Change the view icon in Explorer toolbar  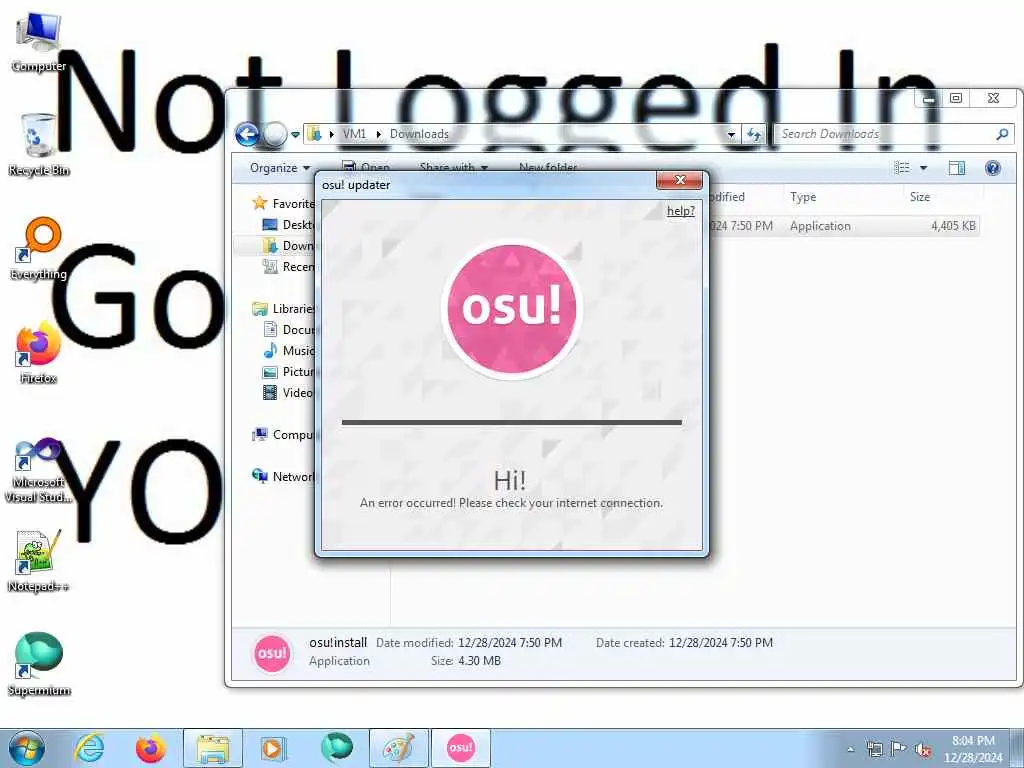pyautogui.click(x=902, y=168)
